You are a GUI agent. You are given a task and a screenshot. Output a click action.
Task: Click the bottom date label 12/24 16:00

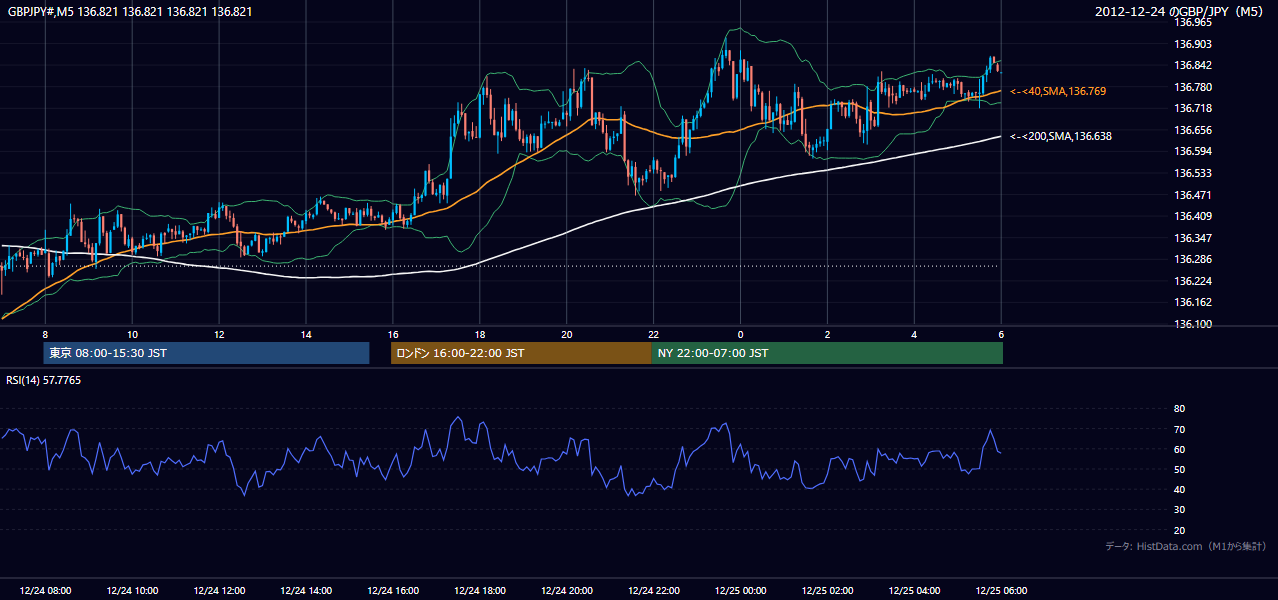click(393, 591)
